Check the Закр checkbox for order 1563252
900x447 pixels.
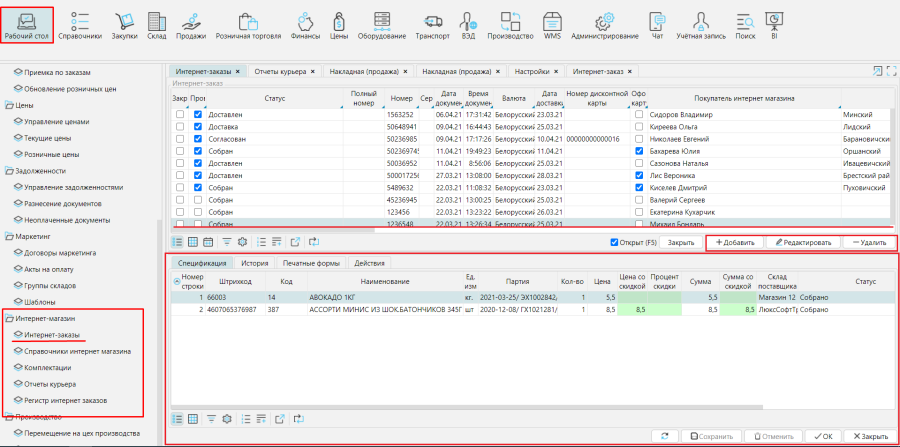tap(180, 115)
